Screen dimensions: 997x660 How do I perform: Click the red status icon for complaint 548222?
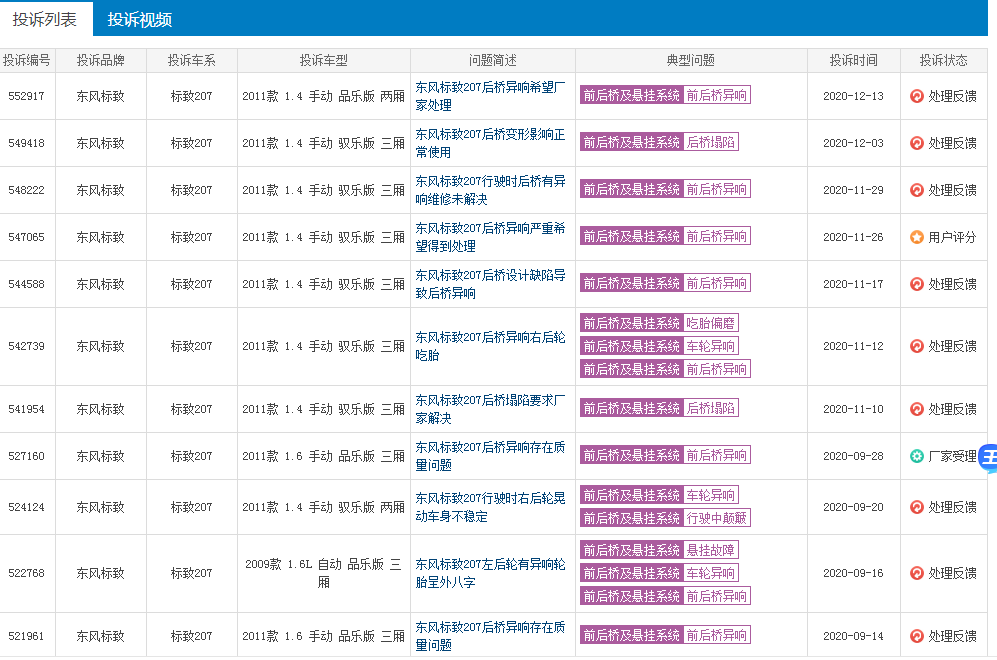click(x=916, y=190)
